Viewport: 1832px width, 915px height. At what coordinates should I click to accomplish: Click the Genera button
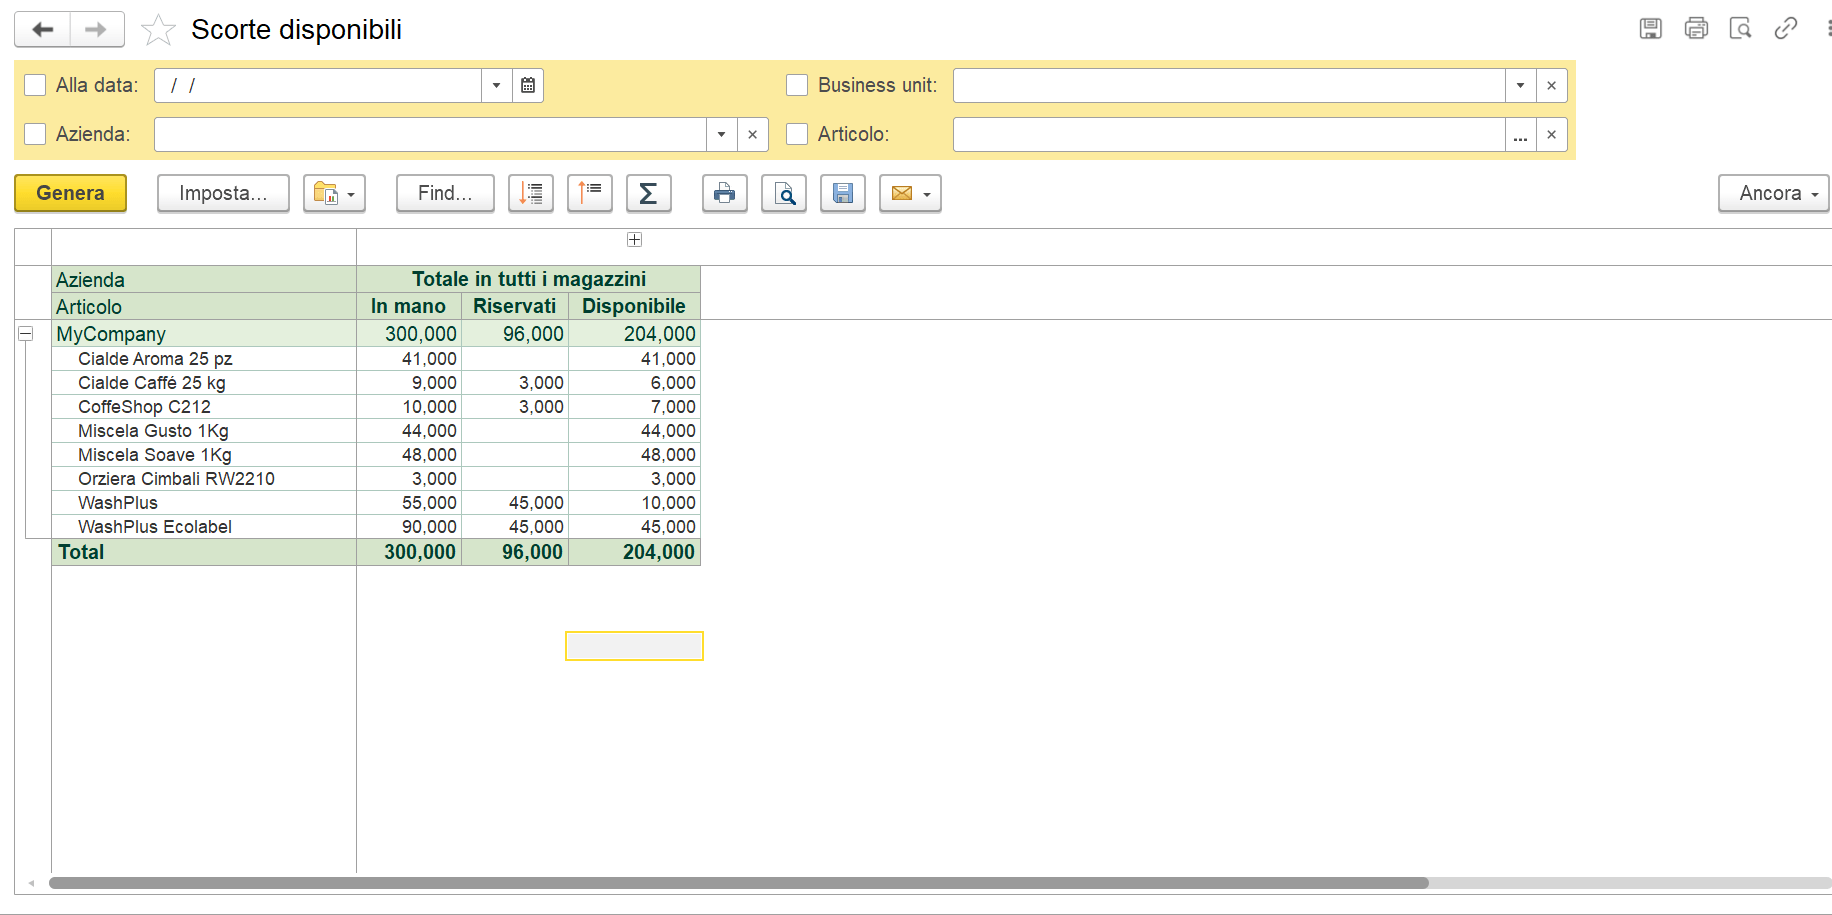[70, 193]
